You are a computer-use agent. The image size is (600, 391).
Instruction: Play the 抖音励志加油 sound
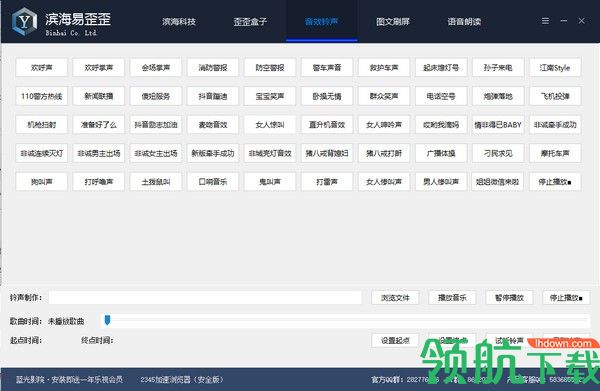click(155, 125)
